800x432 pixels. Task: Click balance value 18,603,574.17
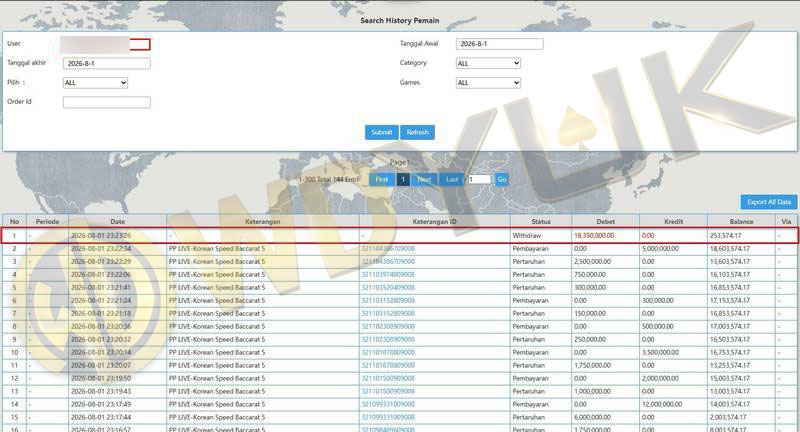pyautogui.click(x=730, y=249)
